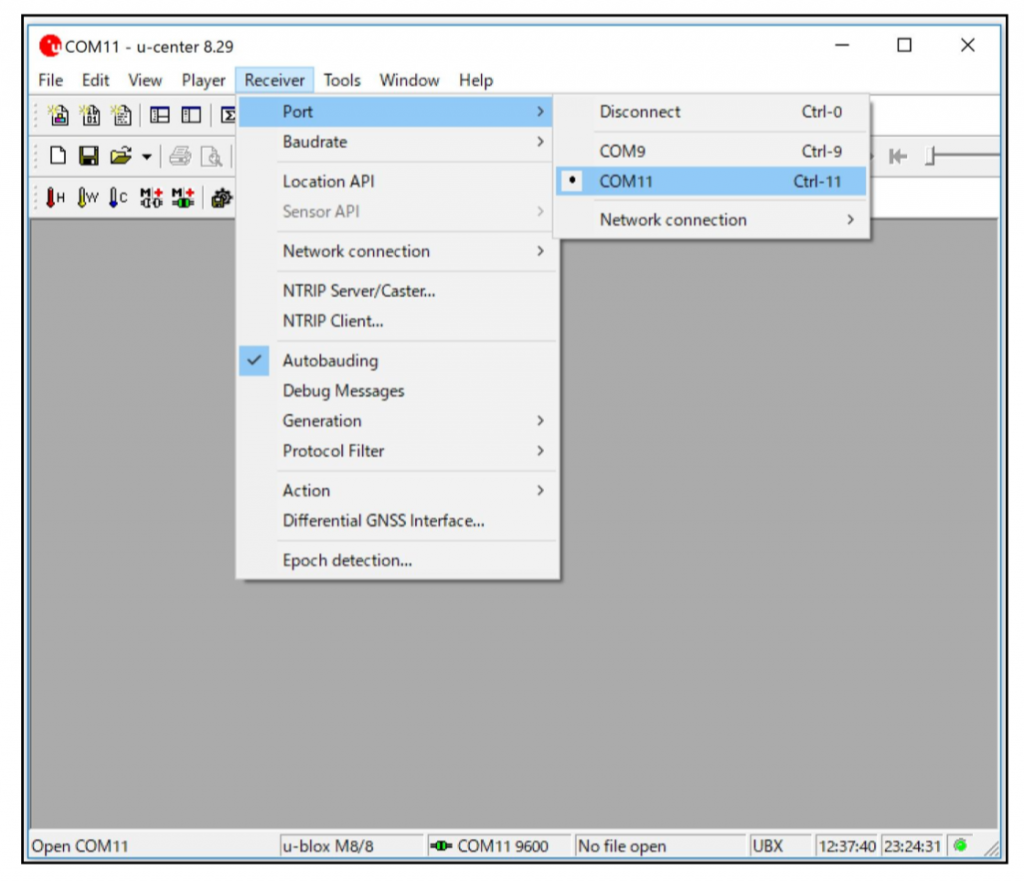
Task: Open NTRIP Server/Caster dialog
Action: tap(398, 291)
